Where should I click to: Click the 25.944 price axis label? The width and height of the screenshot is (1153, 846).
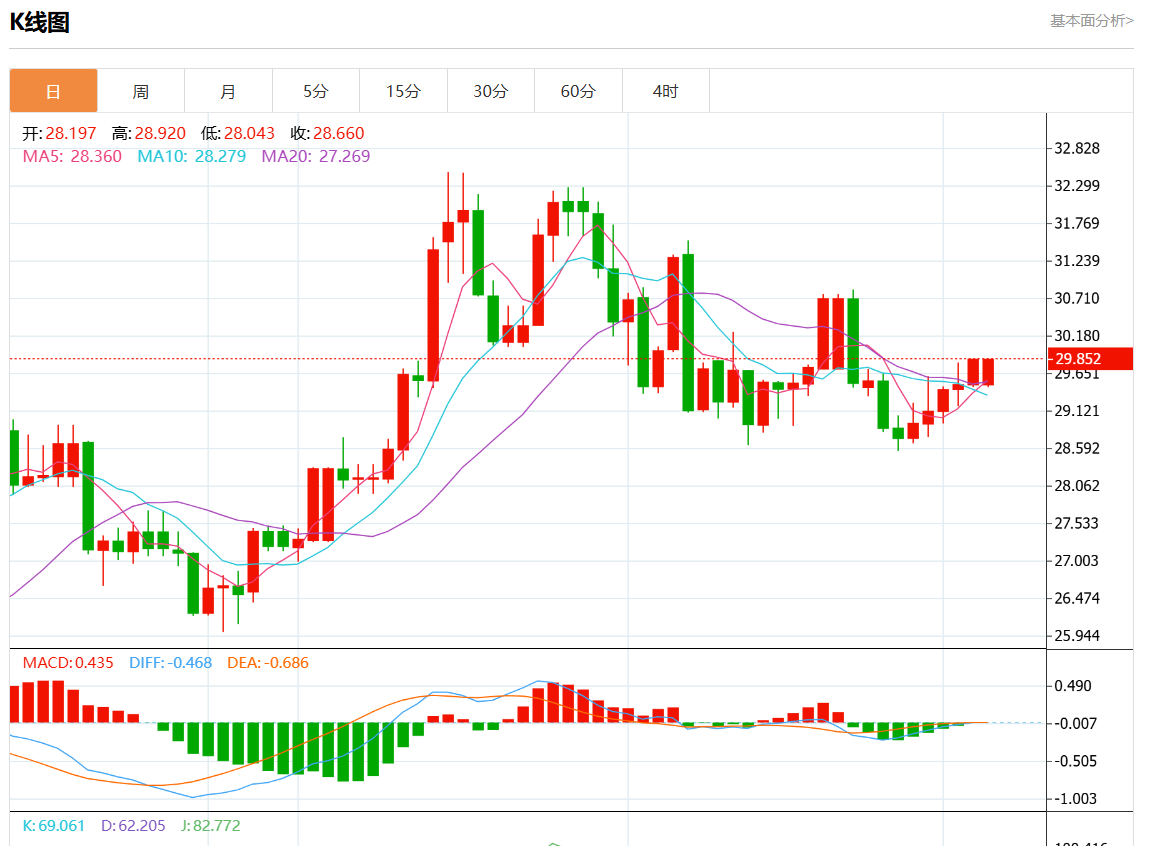[x=1077, y=636]
